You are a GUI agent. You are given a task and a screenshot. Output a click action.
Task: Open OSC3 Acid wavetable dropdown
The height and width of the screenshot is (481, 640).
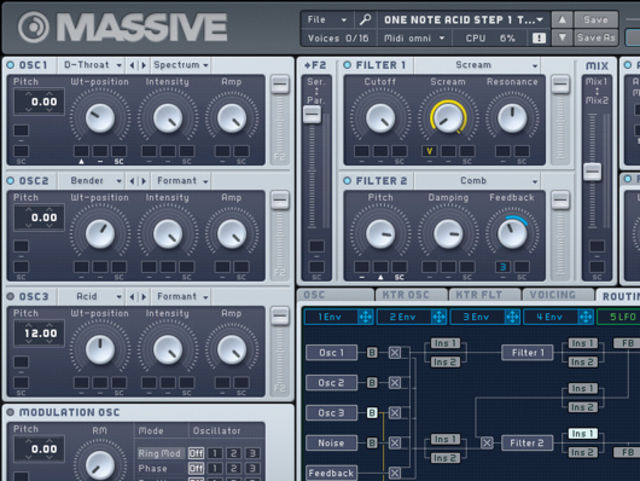93,297
